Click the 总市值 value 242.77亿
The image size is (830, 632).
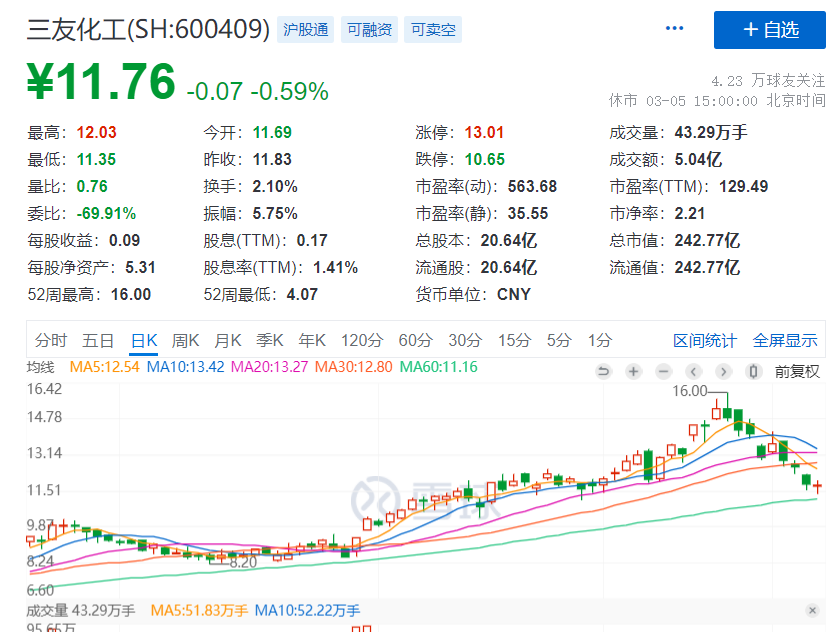pyautogui.click(x=707, y=240)
